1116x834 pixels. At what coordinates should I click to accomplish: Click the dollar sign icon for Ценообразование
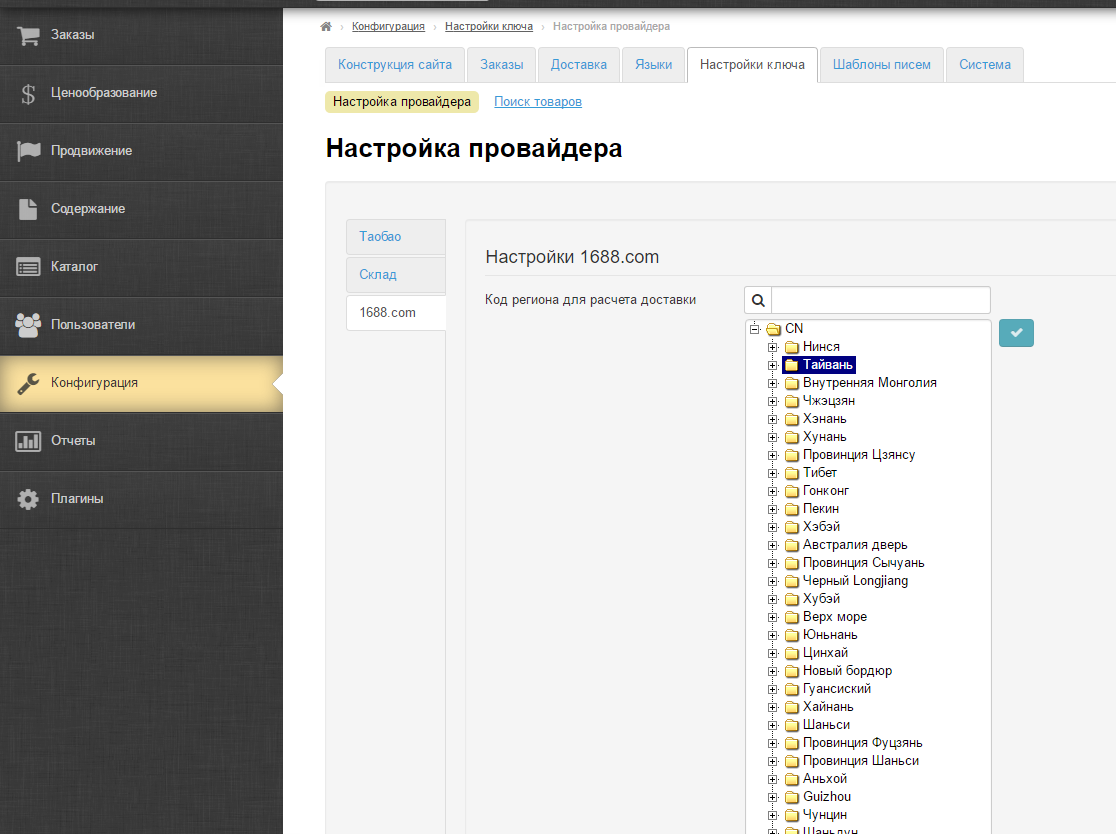[28, 93]
